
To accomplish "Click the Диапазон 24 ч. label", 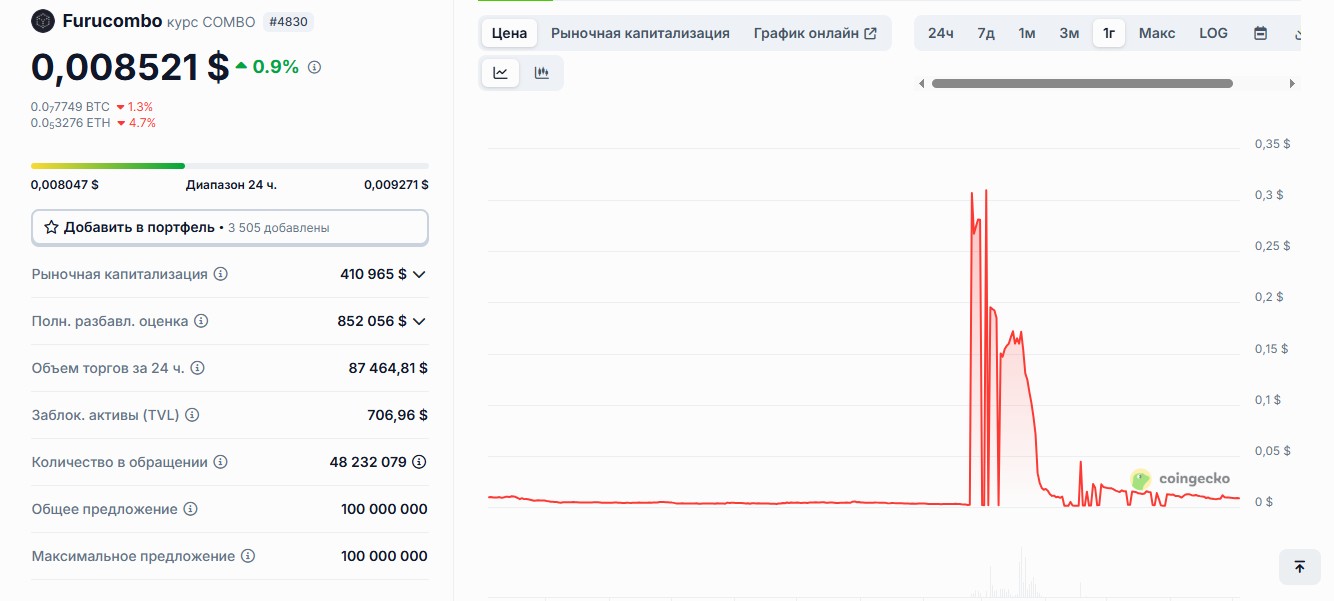I will pyautogui.click(x=231, y=185).
